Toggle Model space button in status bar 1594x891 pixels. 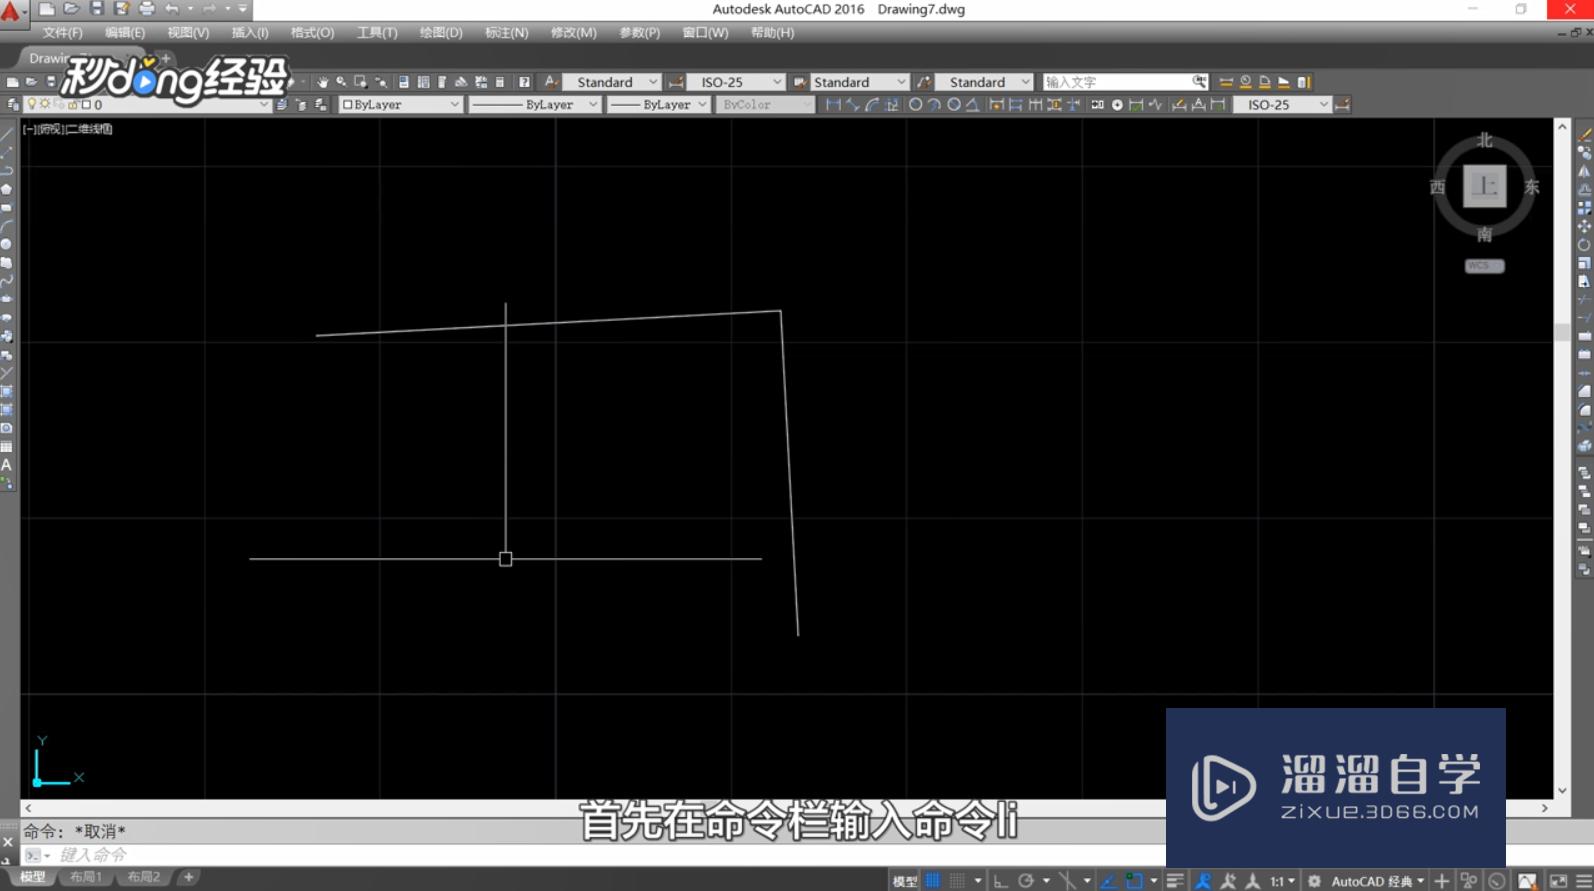click(x=904, y=881)
